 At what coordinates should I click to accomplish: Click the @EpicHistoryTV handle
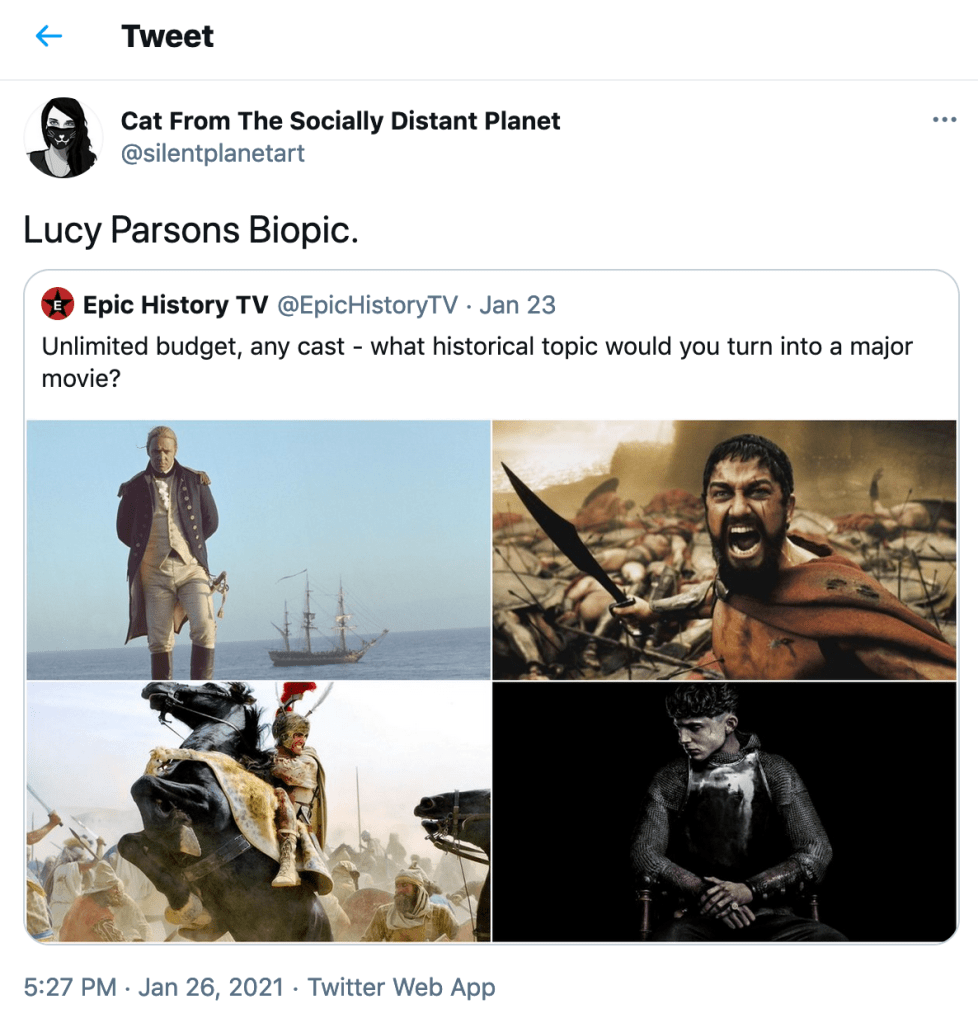(x=366, y=304)
